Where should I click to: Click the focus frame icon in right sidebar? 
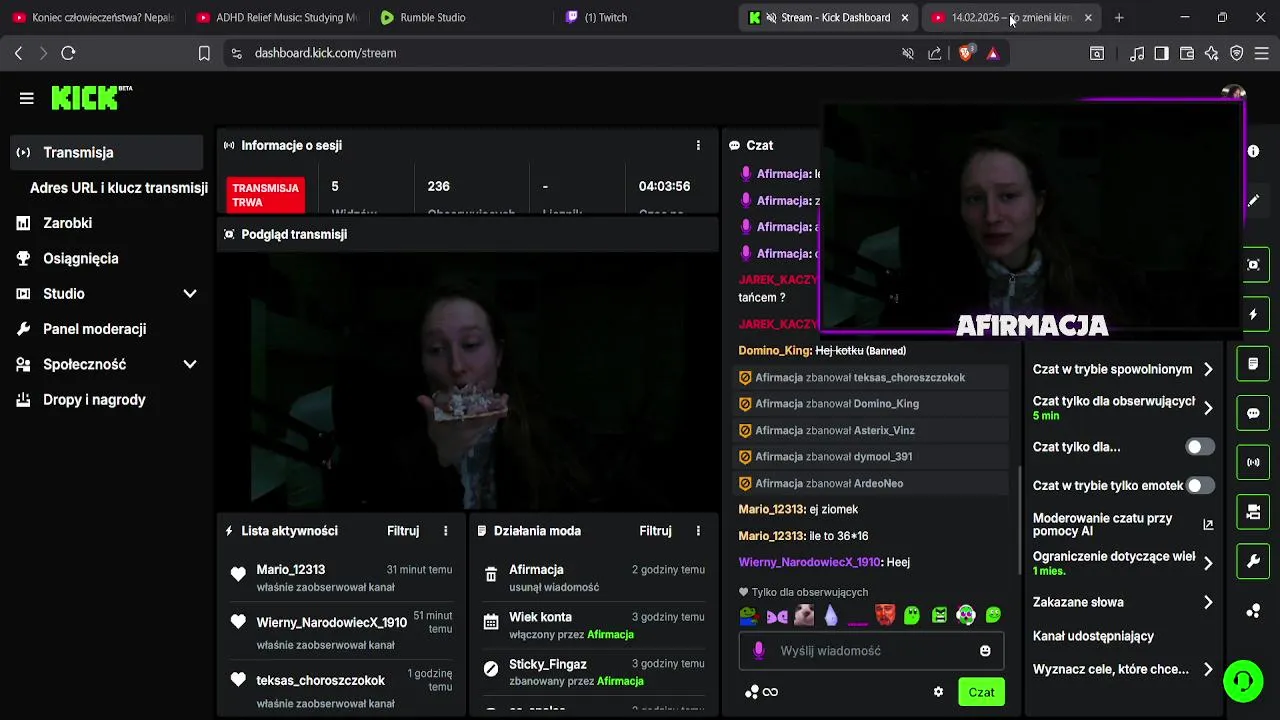1253,265
